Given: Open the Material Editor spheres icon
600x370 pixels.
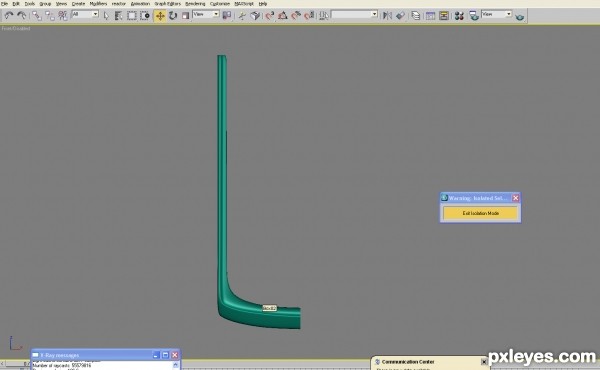Looking at the screenshot, I should pyautogui.click(x=459, y=16).
